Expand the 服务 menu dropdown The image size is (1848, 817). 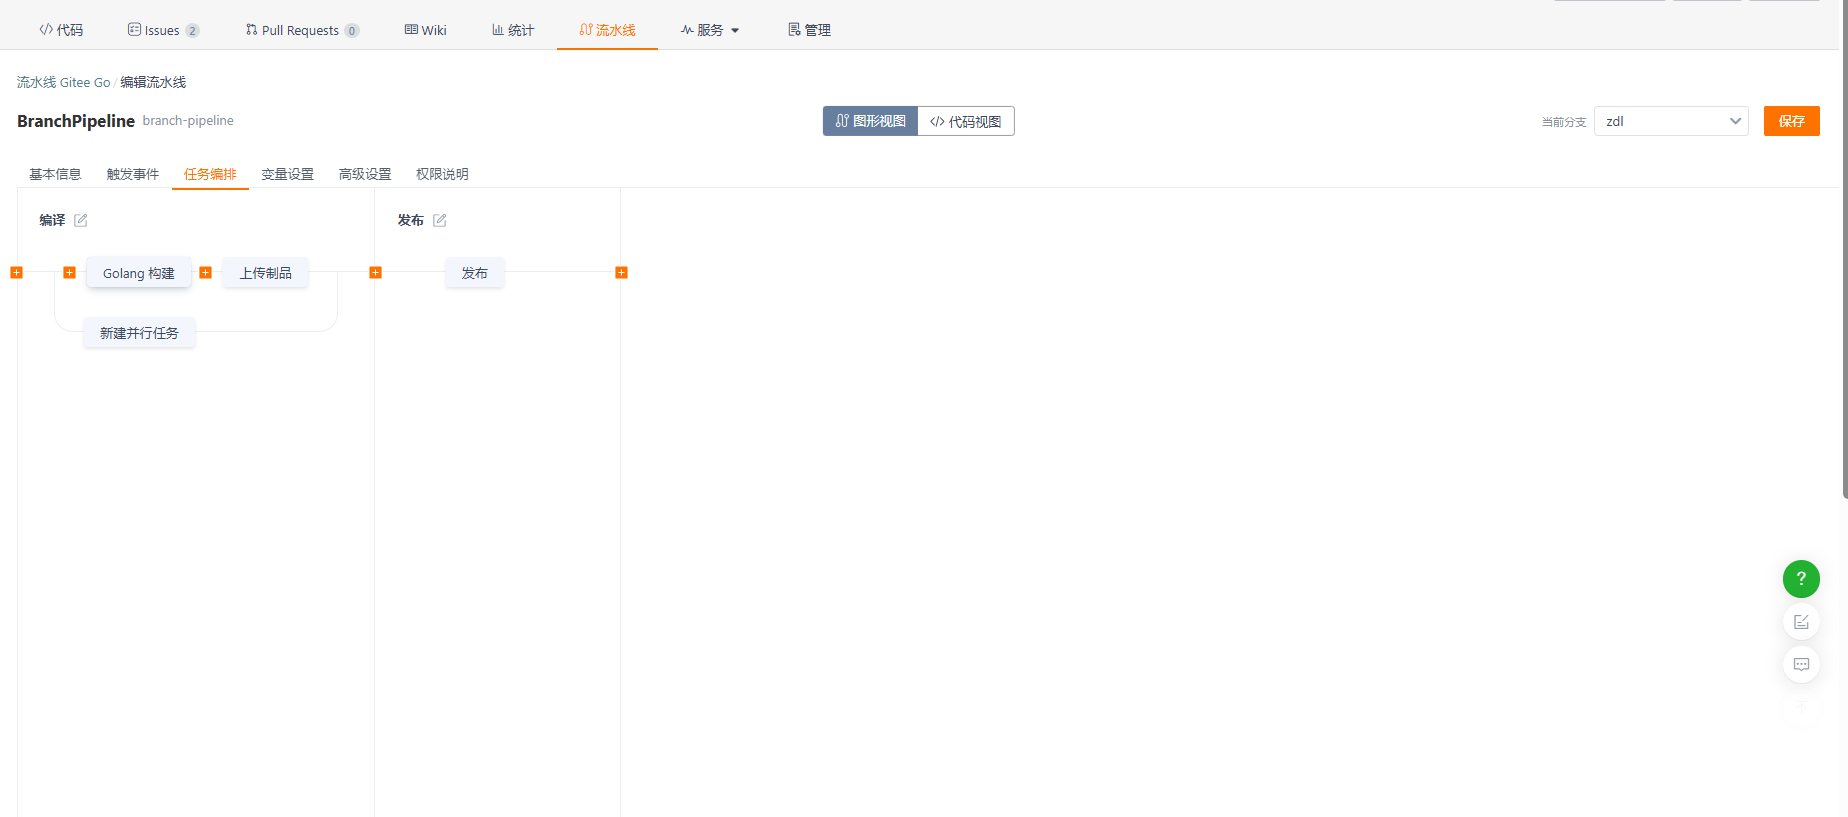pyautogui.click(x=710, y=30)
